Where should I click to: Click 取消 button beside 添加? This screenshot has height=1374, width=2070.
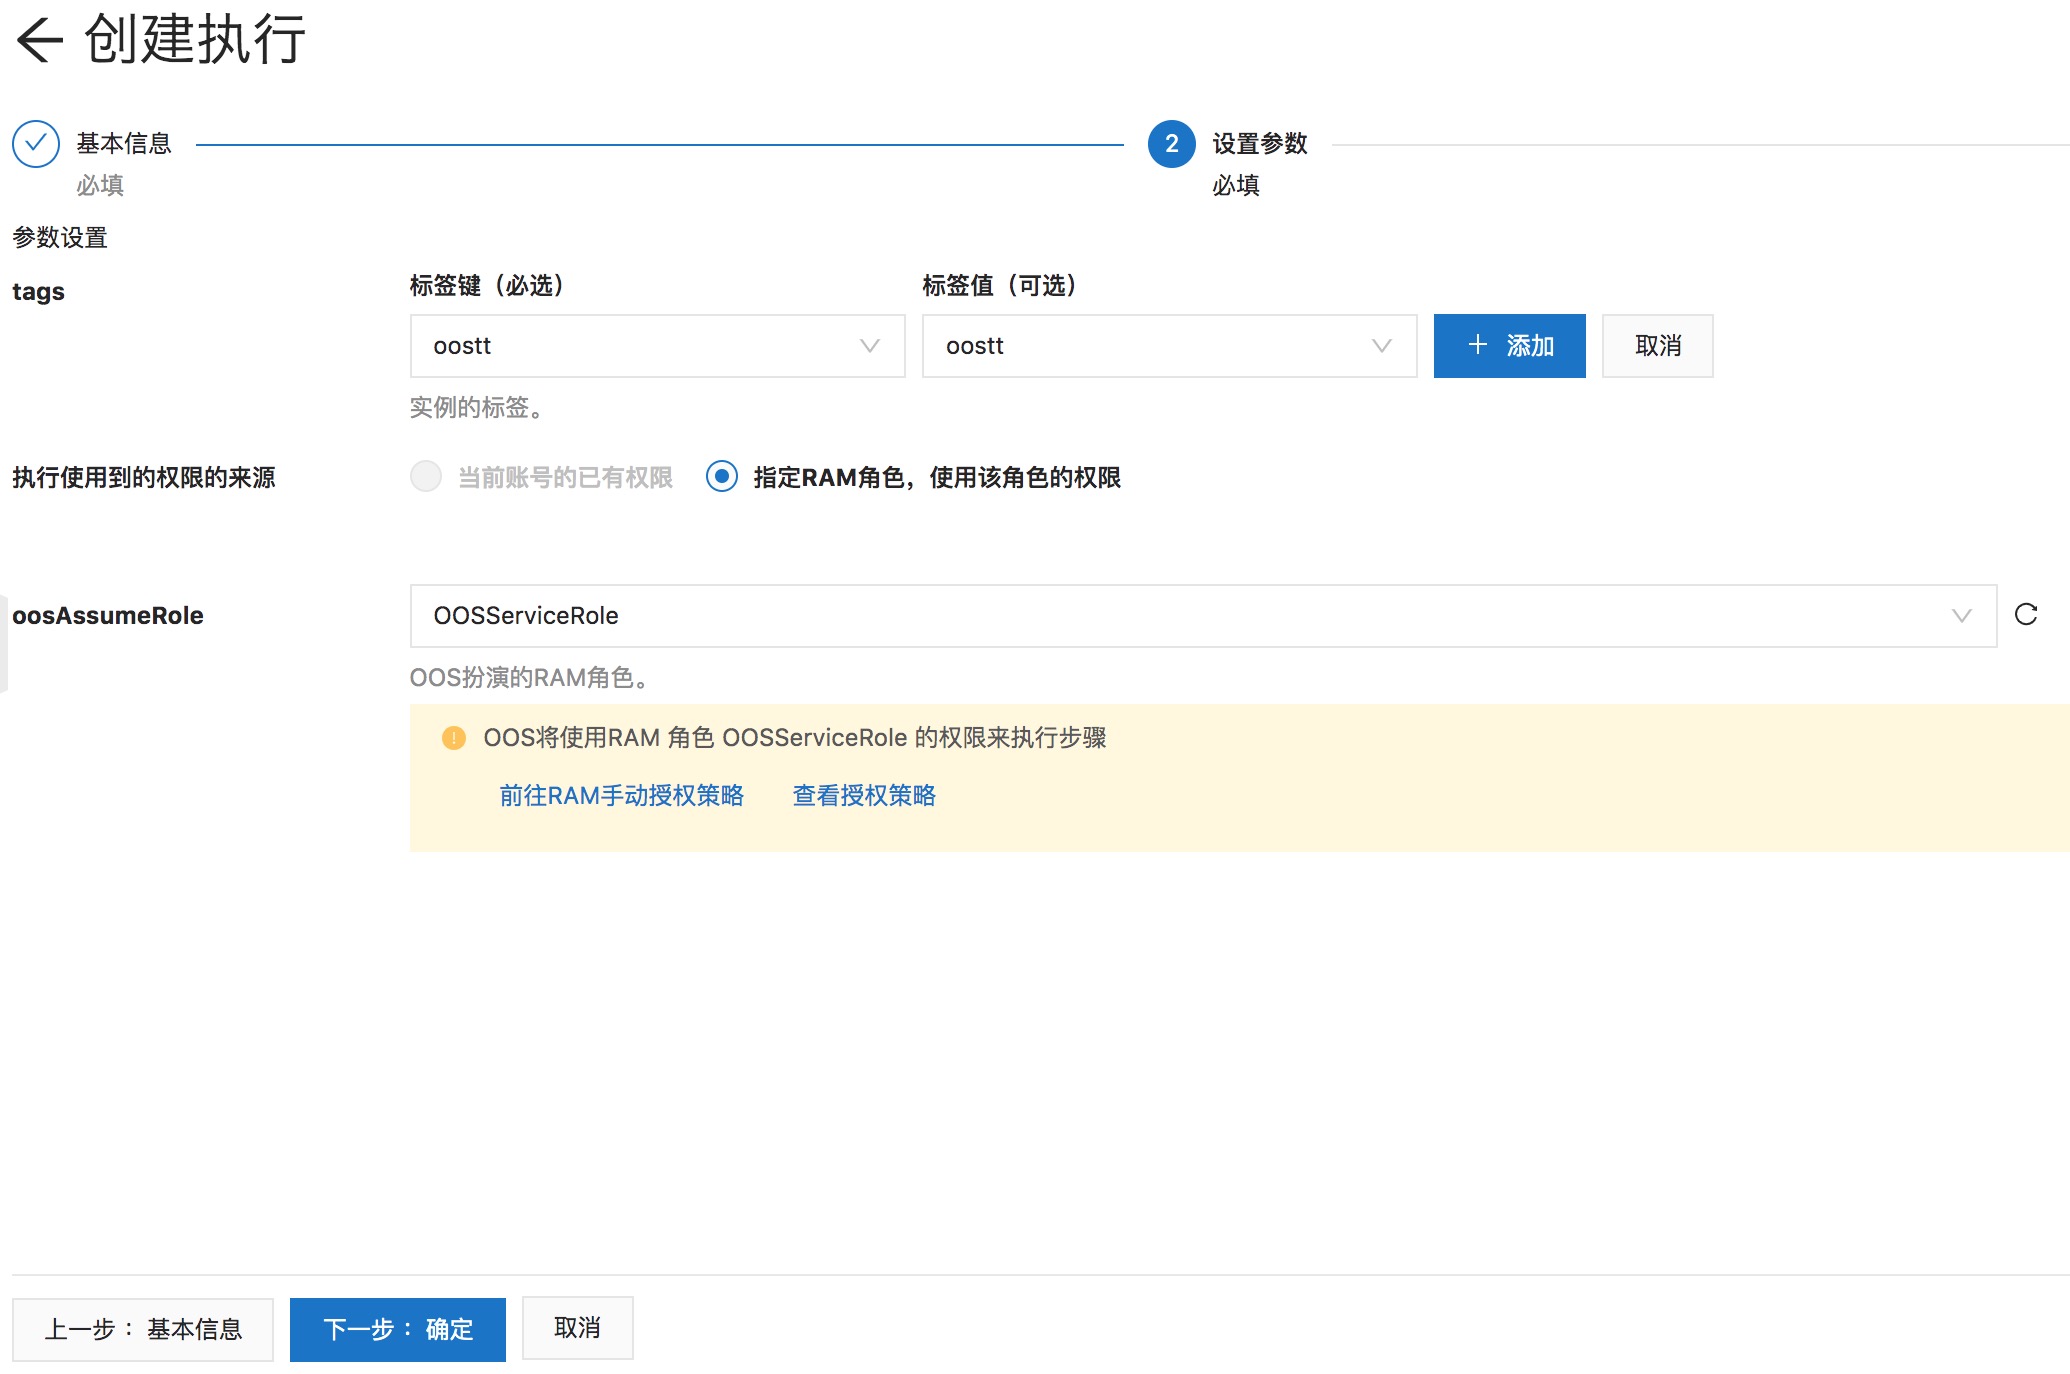coord(1657,346)
